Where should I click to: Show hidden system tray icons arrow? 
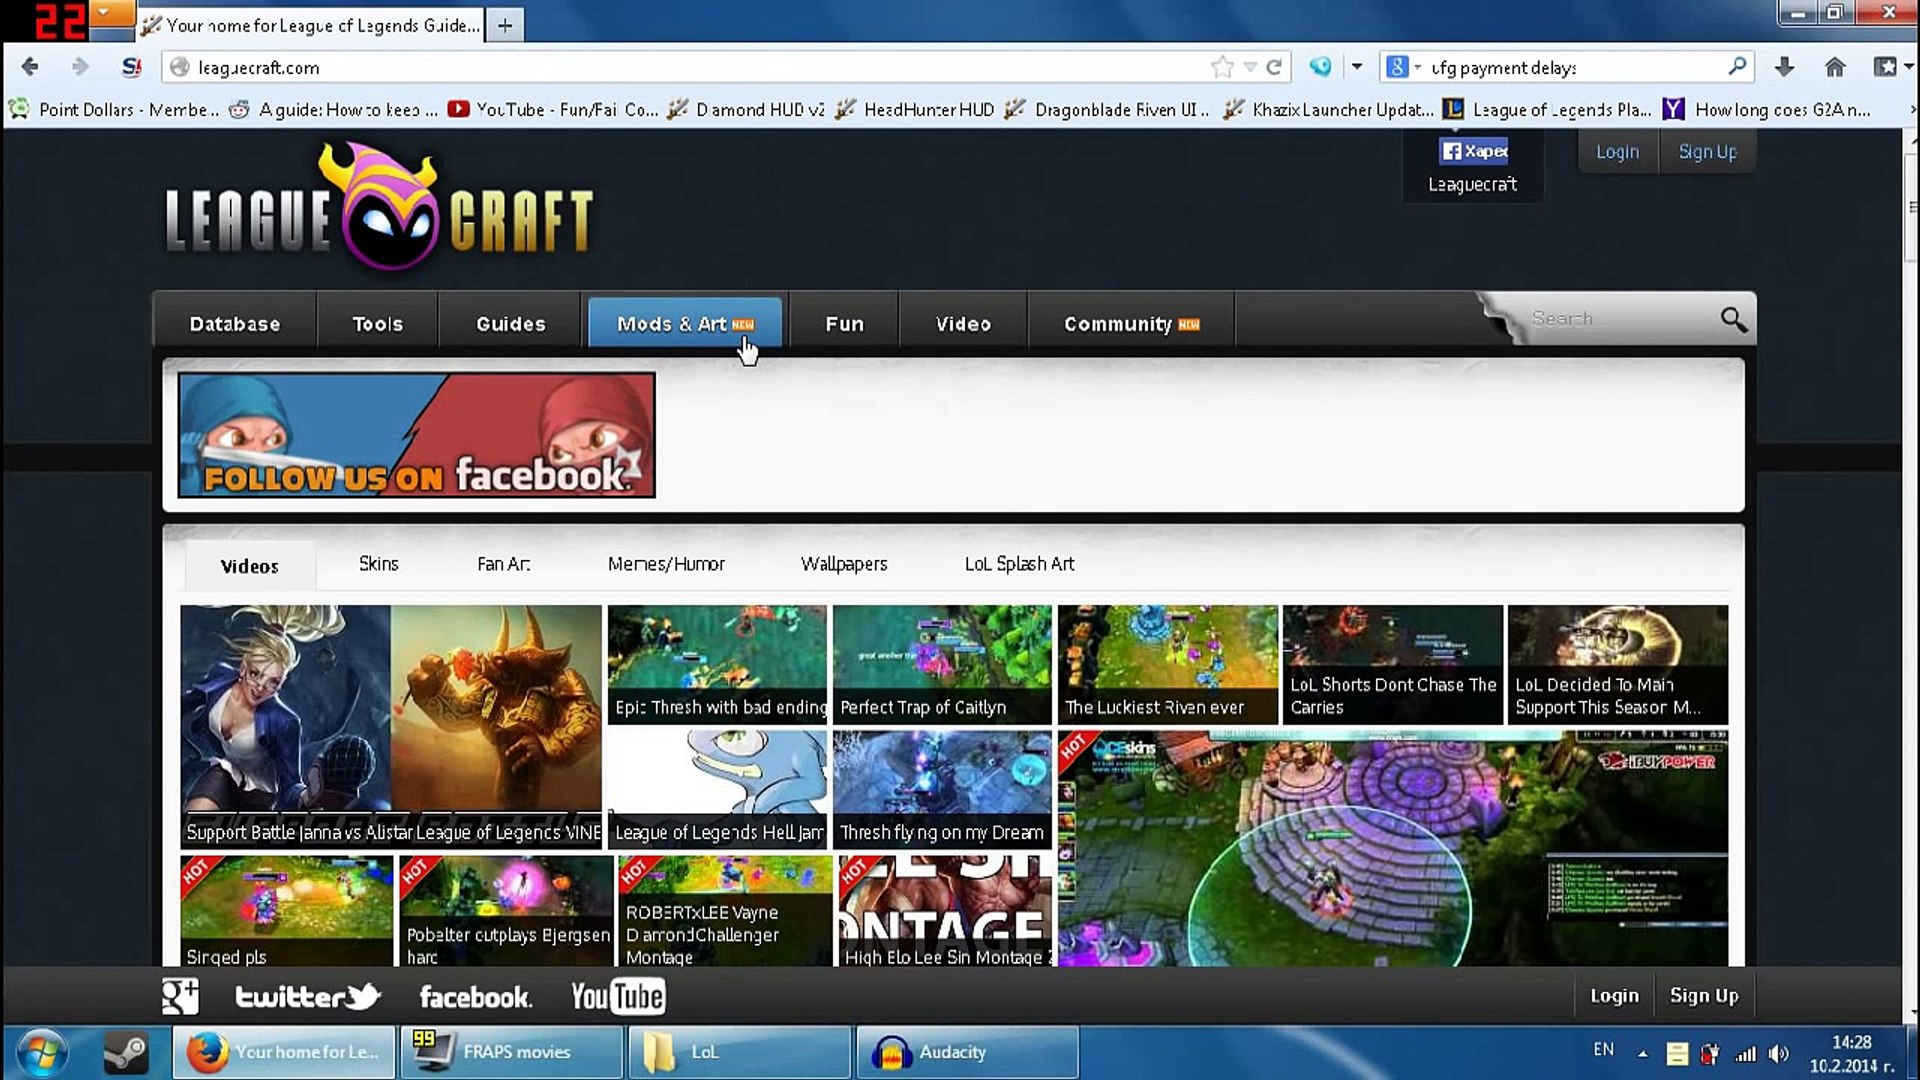tap(1642, 1053)
